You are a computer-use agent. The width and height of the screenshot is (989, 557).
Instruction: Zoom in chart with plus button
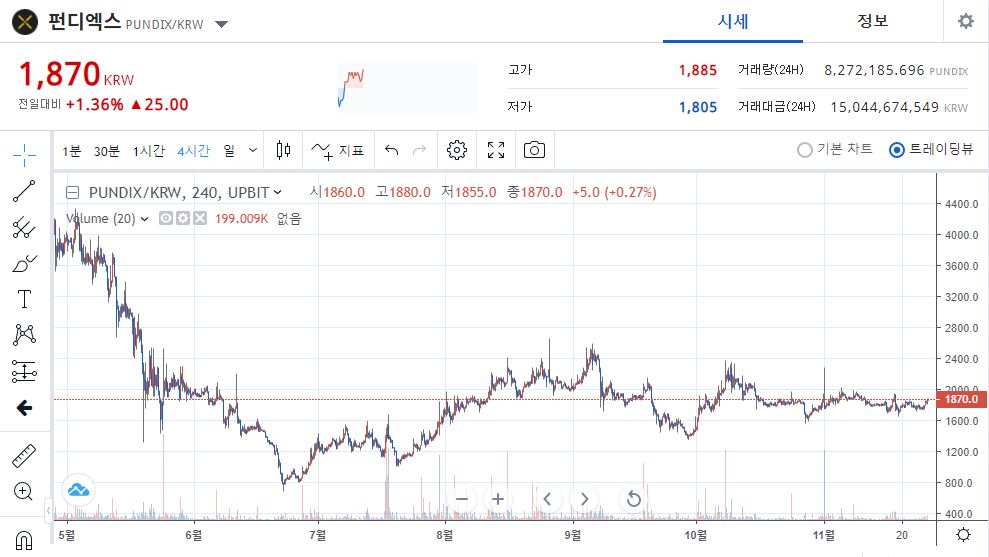(x=498, y=499)
